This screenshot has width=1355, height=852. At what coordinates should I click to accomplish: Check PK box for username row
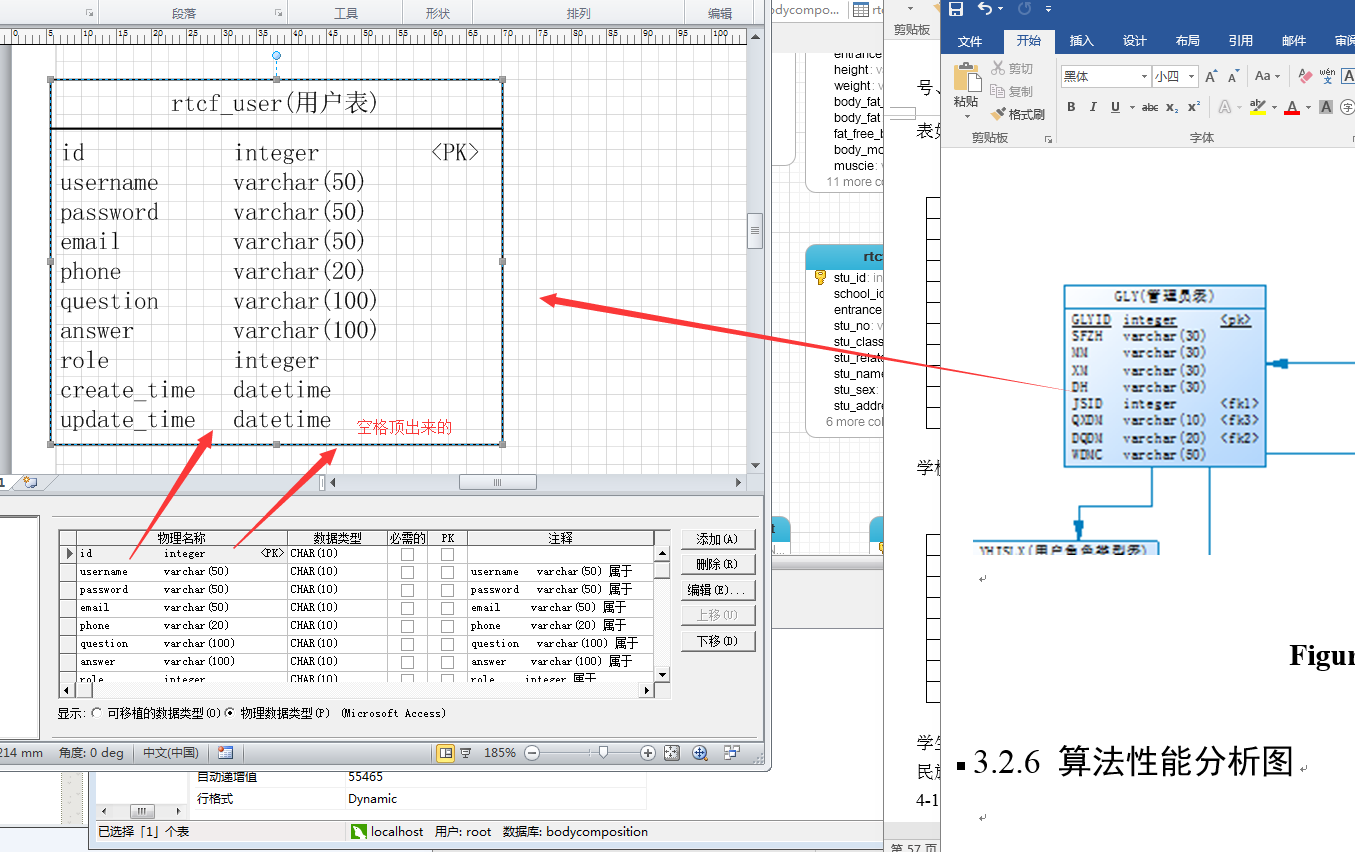pyautogui.click(x=447, y=572)
